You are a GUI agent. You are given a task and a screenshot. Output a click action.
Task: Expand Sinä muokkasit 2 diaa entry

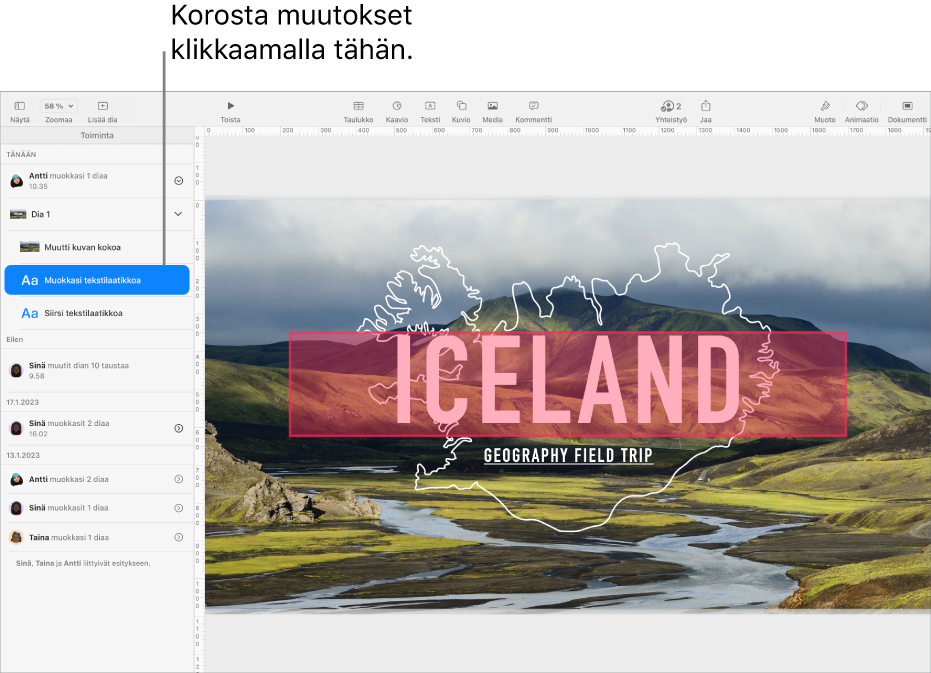tap(178, 428)
